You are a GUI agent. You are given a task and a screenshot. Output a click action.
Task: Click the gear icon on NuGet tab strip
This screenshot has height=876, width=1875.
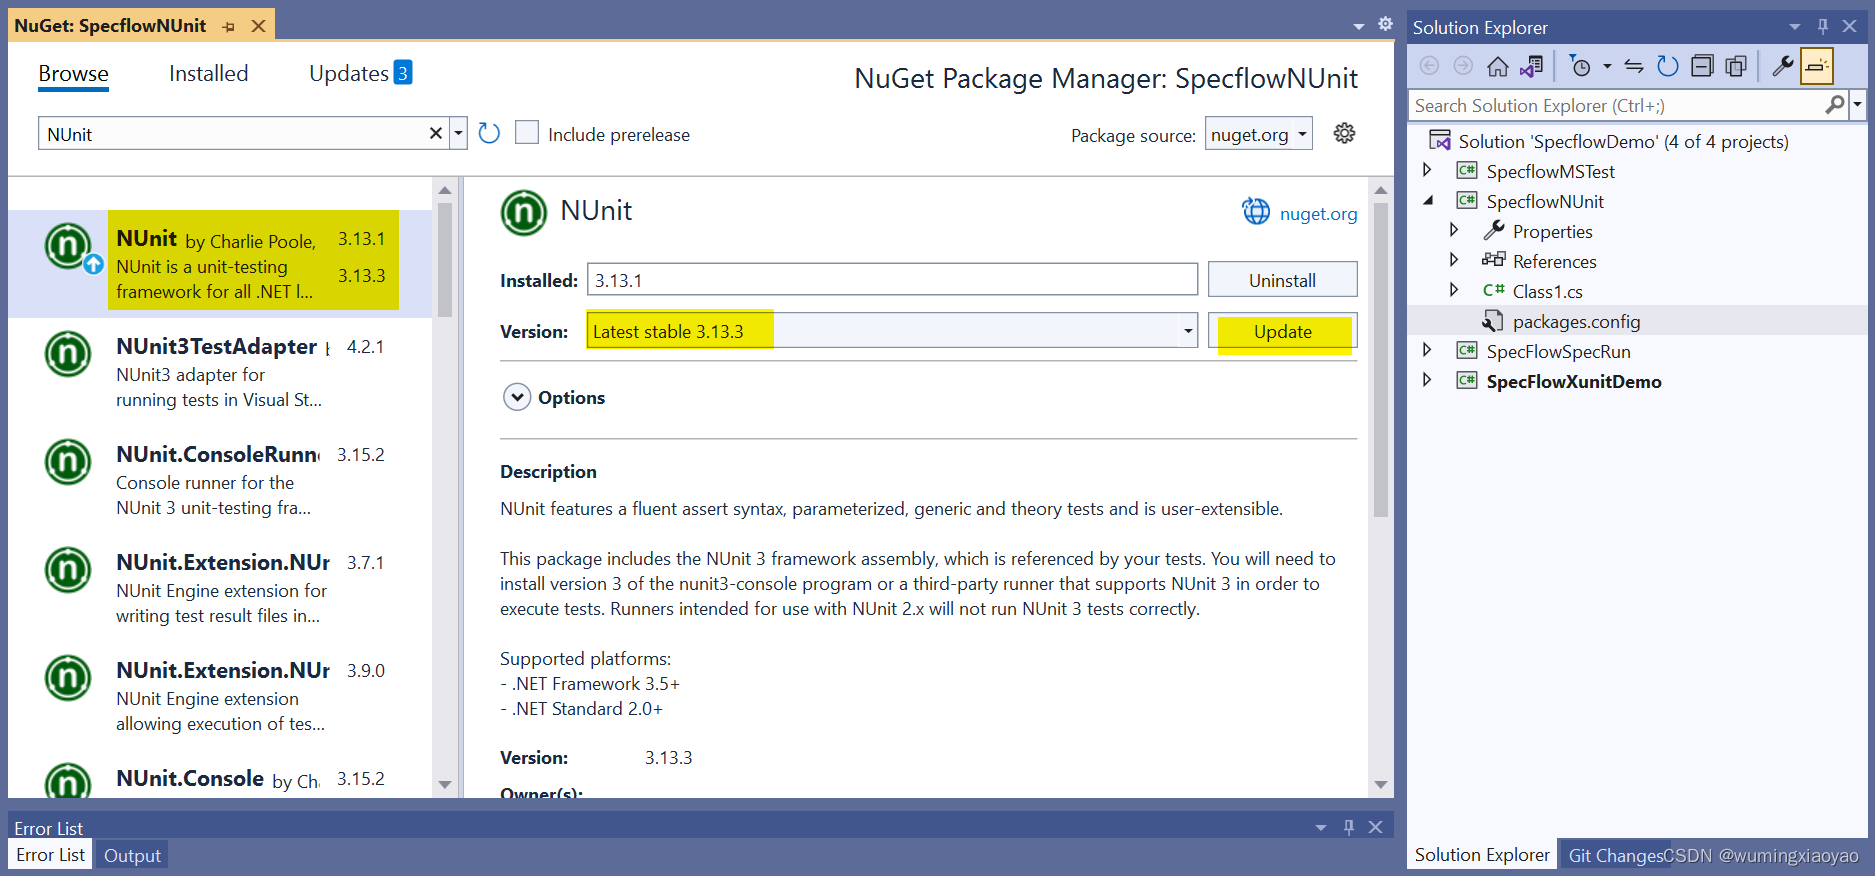tap(1385, 24)
